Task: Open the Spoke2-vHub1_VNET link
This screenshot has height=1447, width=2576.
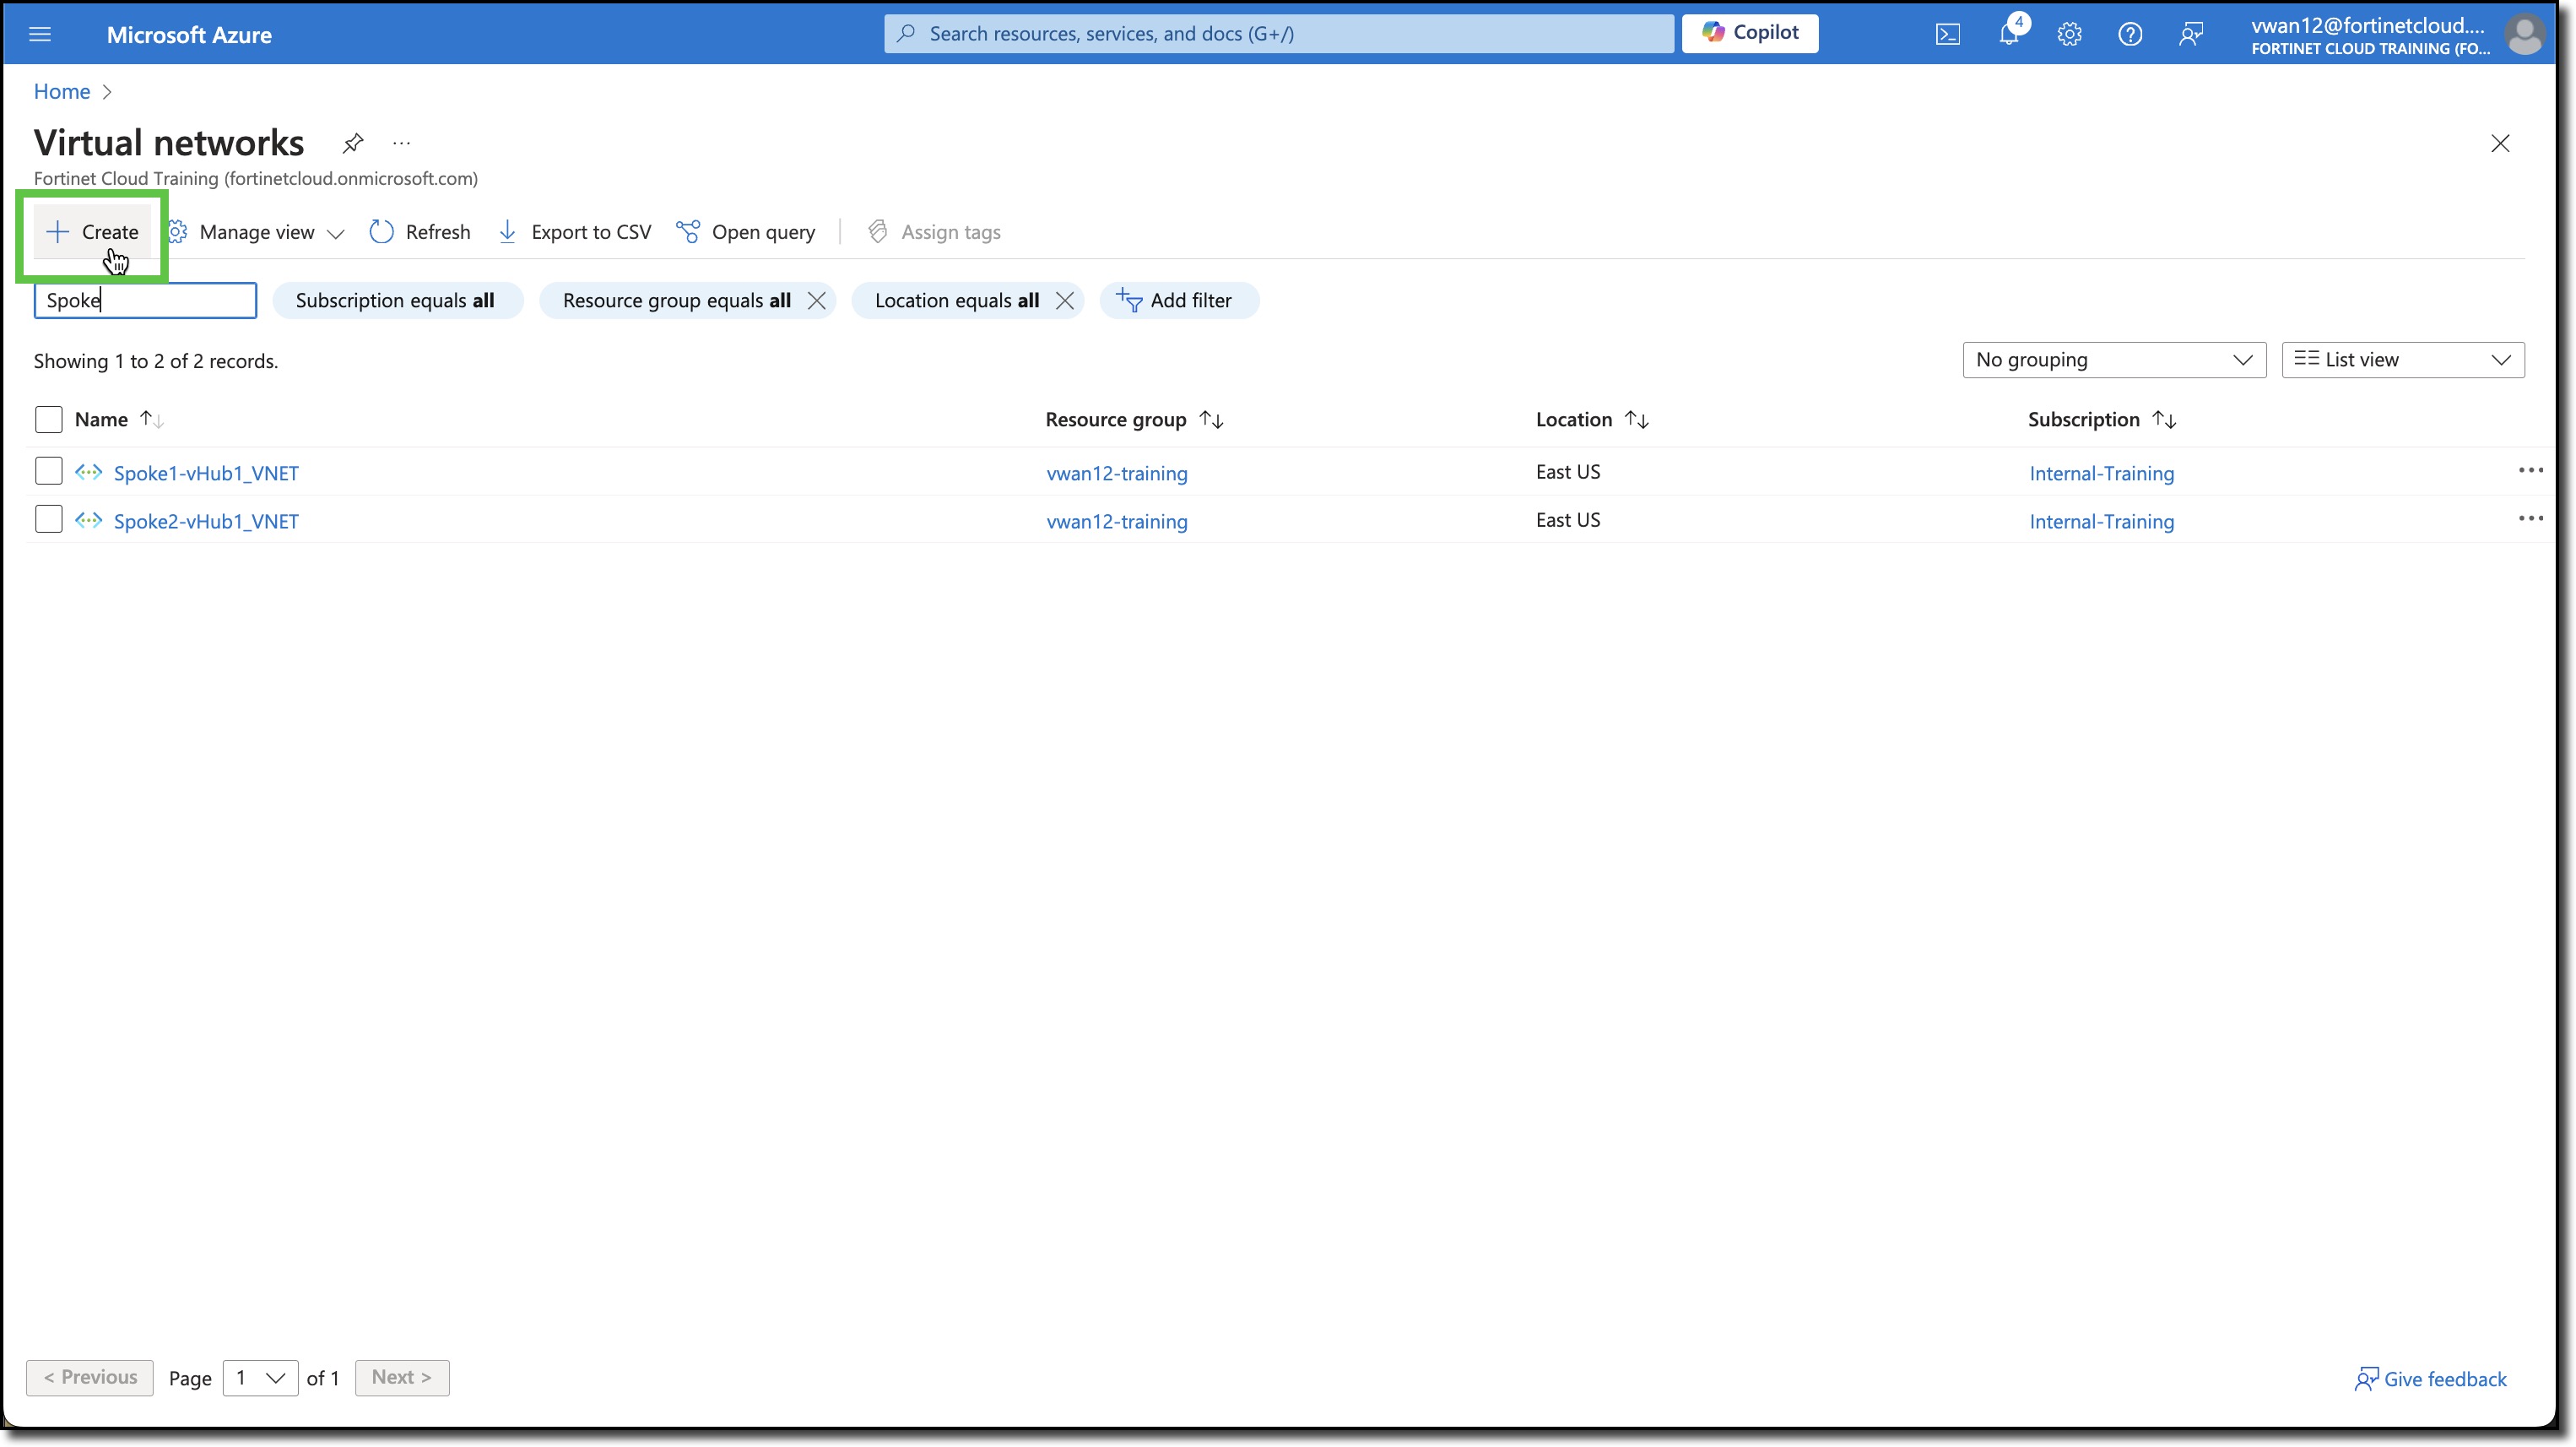Action: [x=206, y=521]
